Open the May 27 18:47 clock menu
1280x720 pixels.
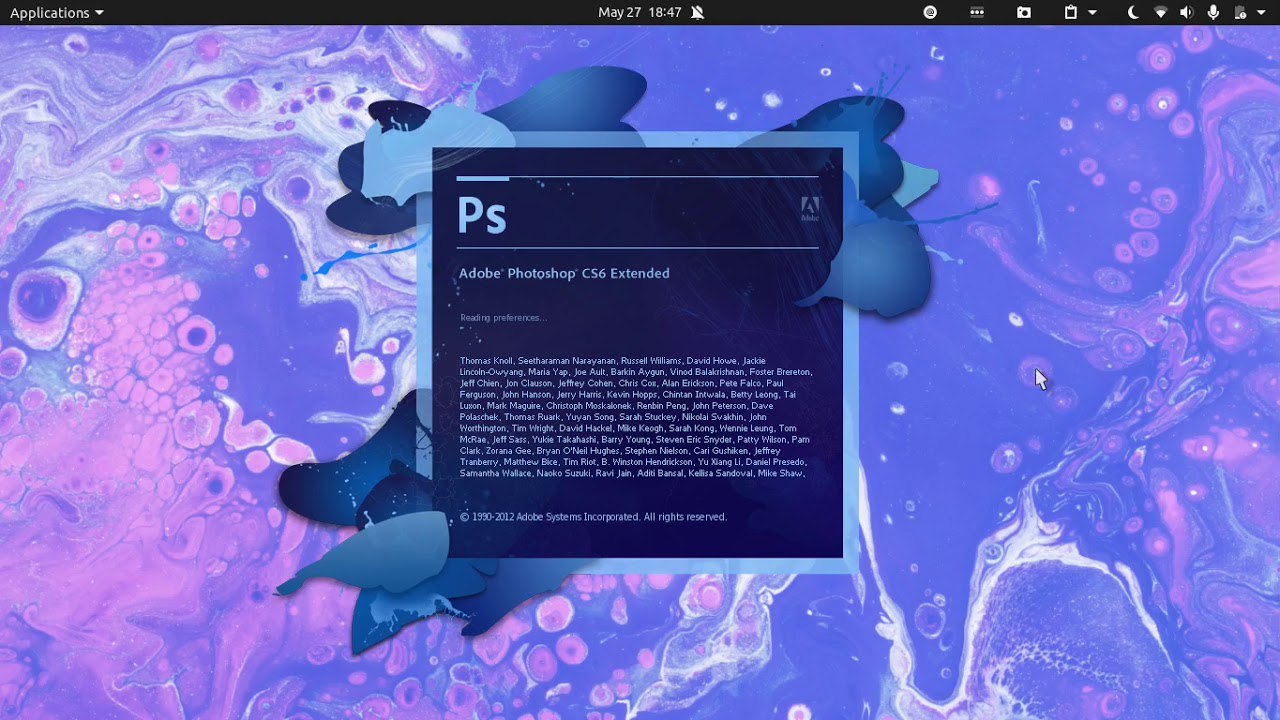pyautogui.click(x=639, y=12)
